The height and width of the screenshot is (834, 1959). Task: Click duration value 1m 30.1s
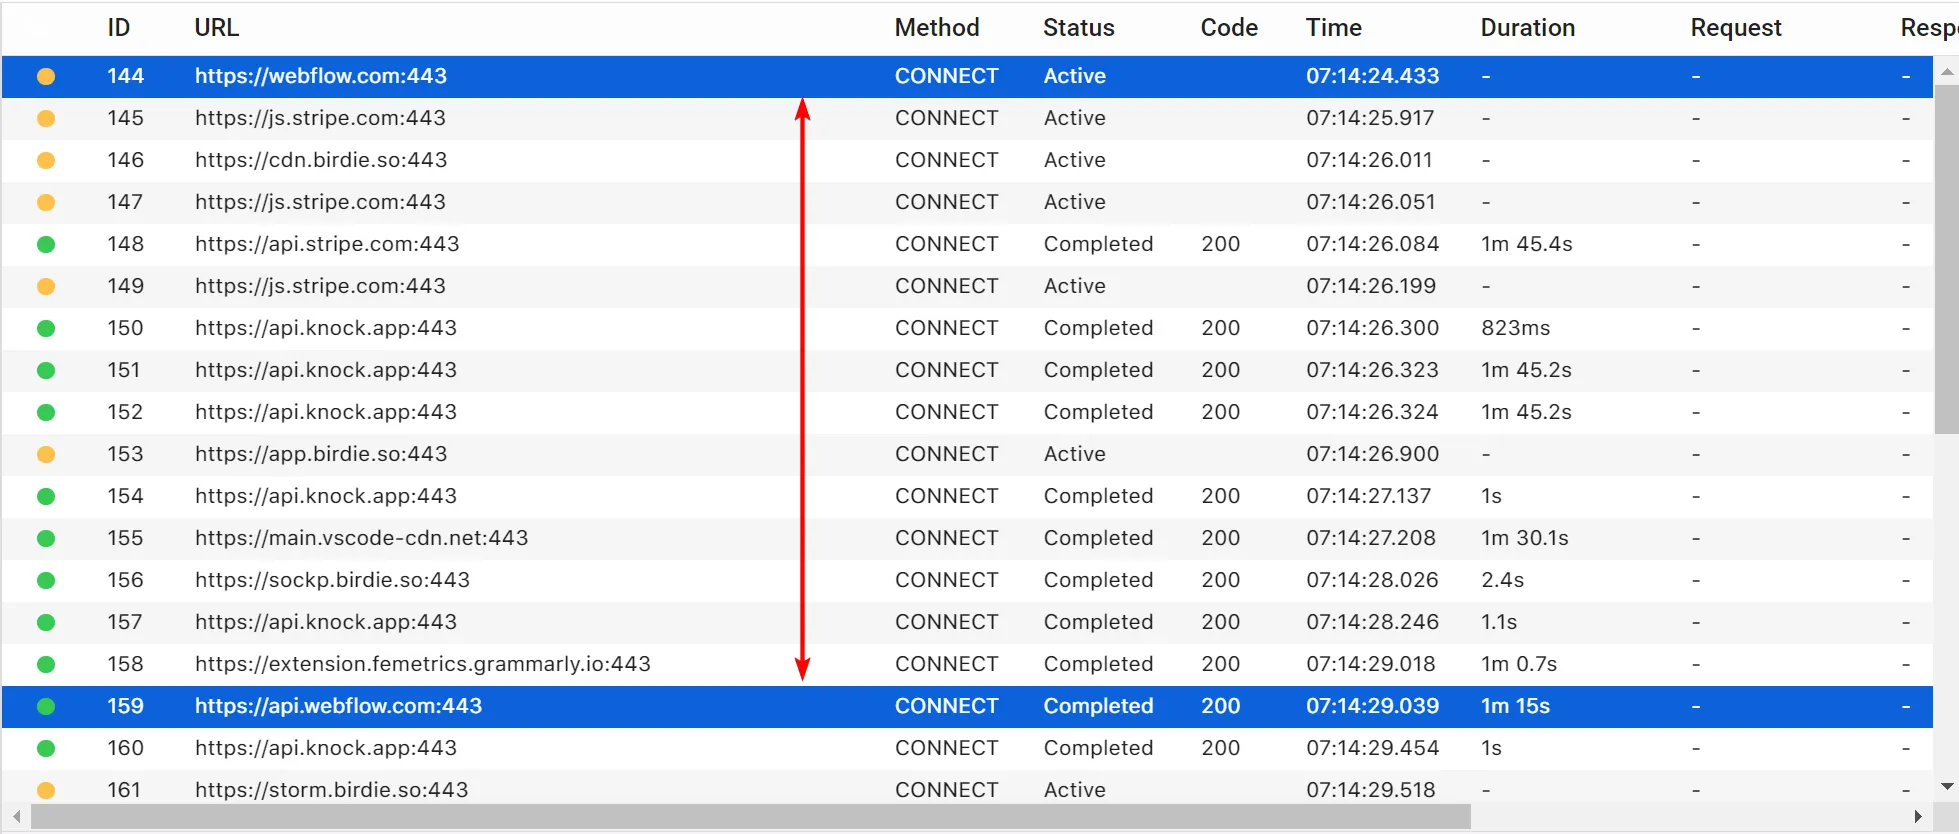pyautogui.click(x=1525, y=538)
